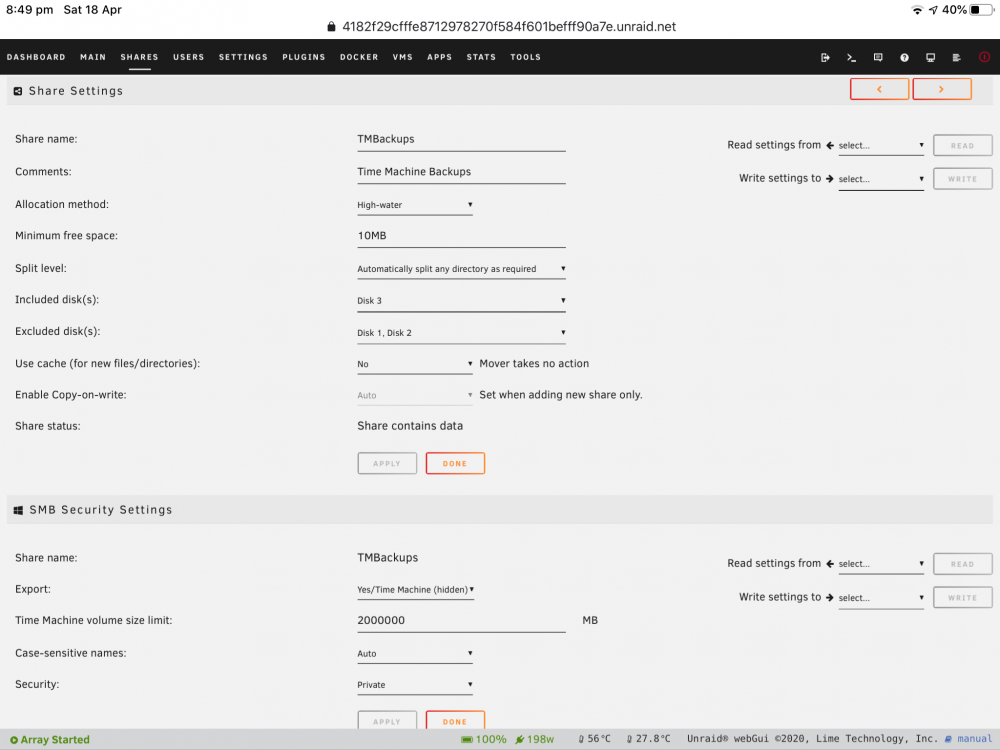Open the terminal icon in header
Screen dimensions: 1000x750
851,57
